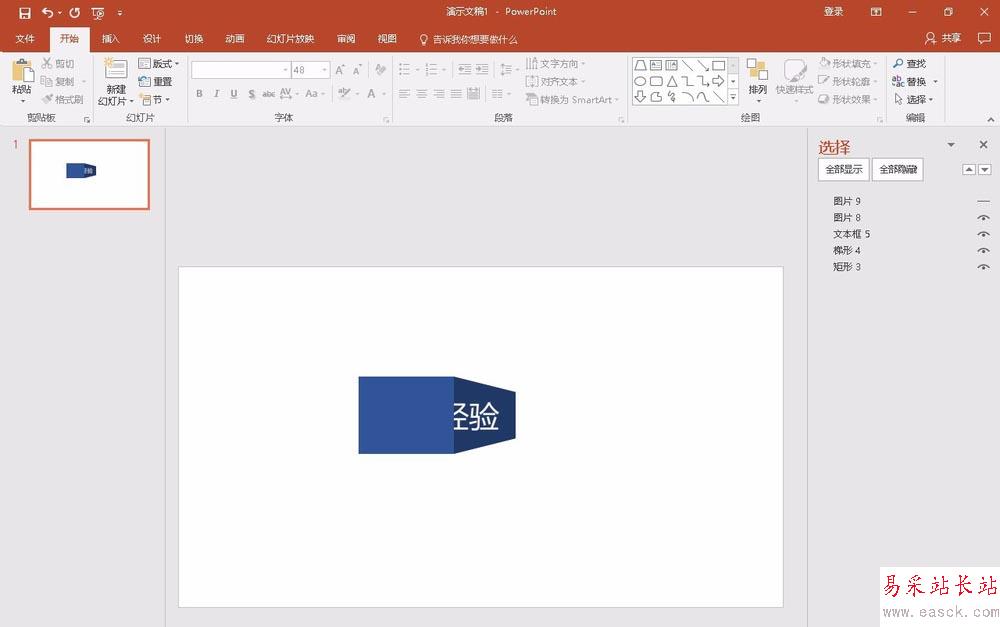This screenshot has width=1000, height=627.
Task: Click the Share (共享) button
Action: pos(943,38)
